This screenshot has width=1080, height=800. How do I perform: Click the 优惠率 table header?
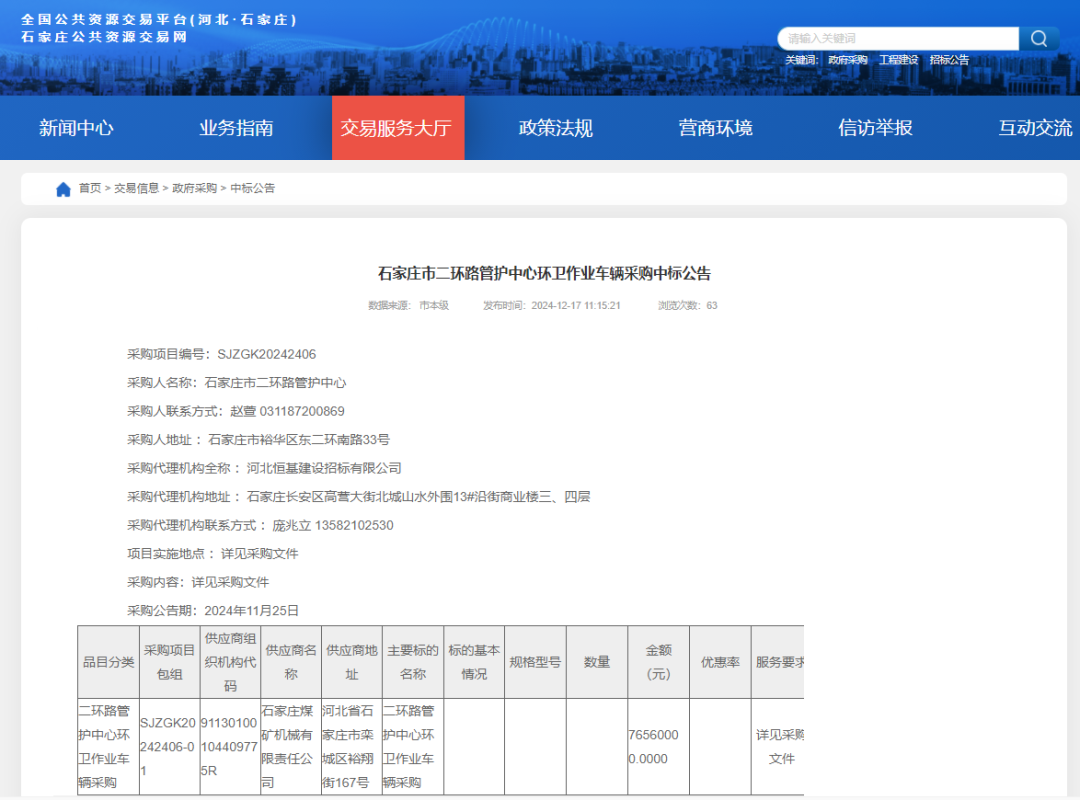720,662
